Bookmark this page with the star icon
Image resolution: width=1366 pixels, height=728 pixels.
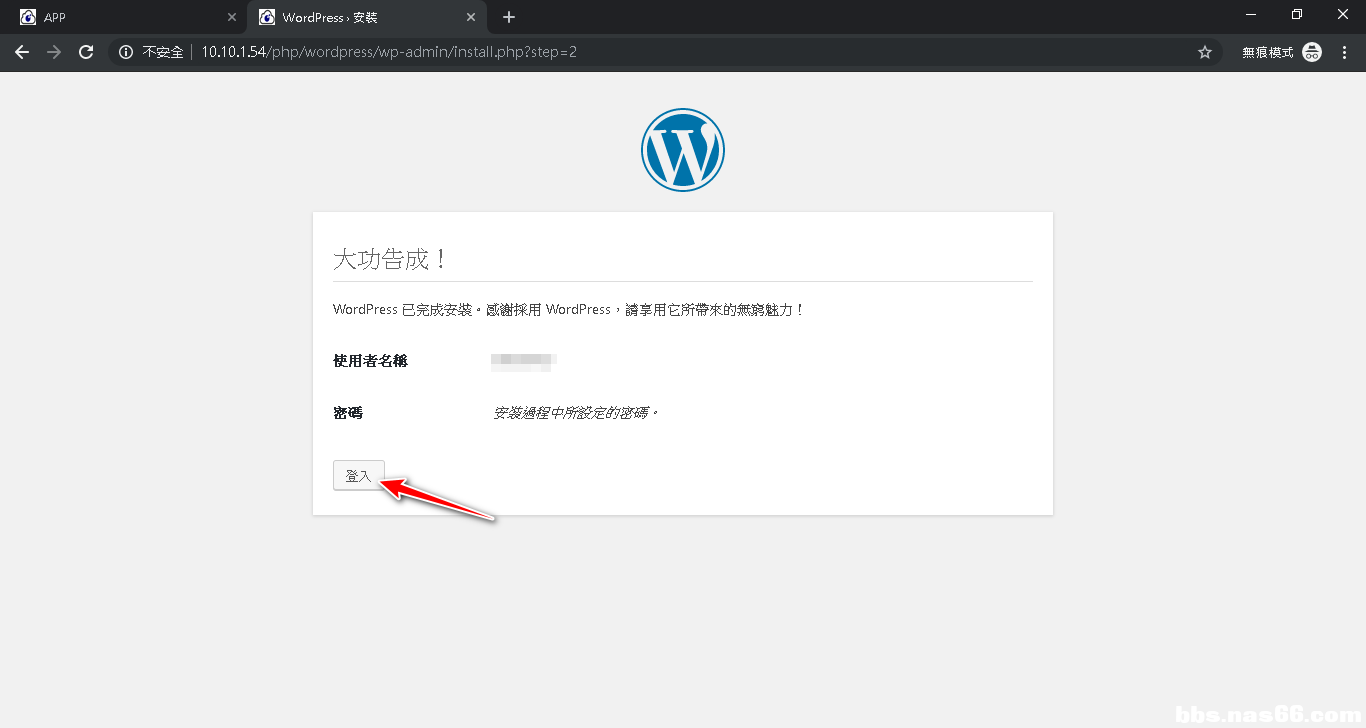1204,52
